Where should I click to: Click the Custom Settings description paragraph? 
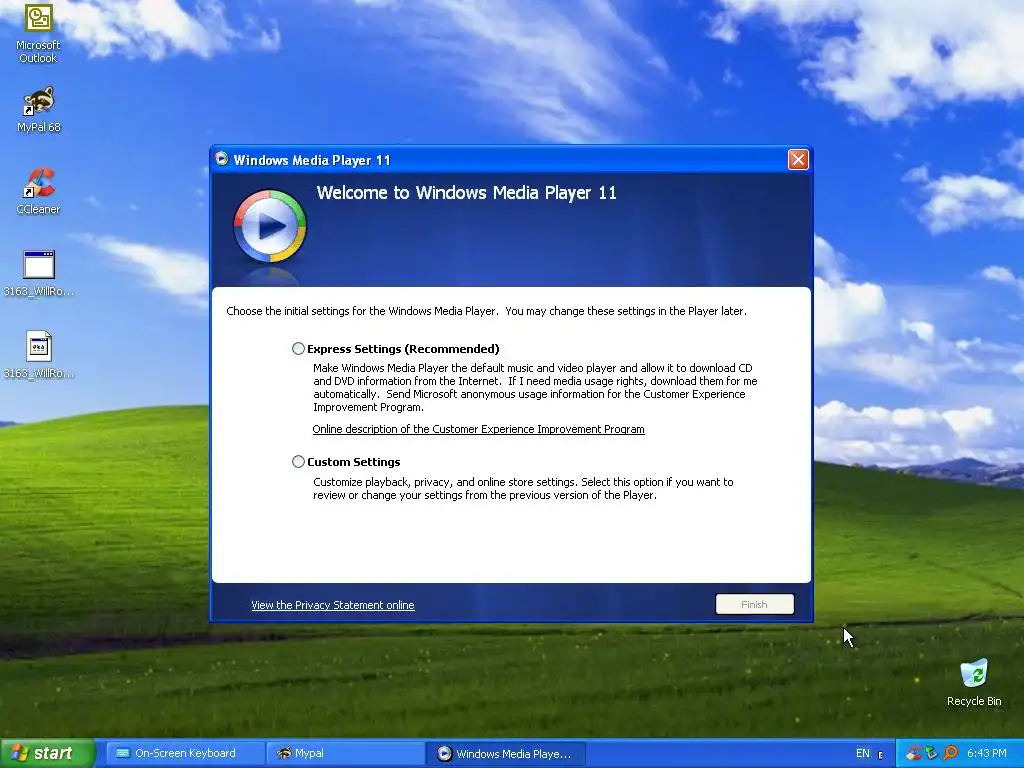[x=523, y=488]
